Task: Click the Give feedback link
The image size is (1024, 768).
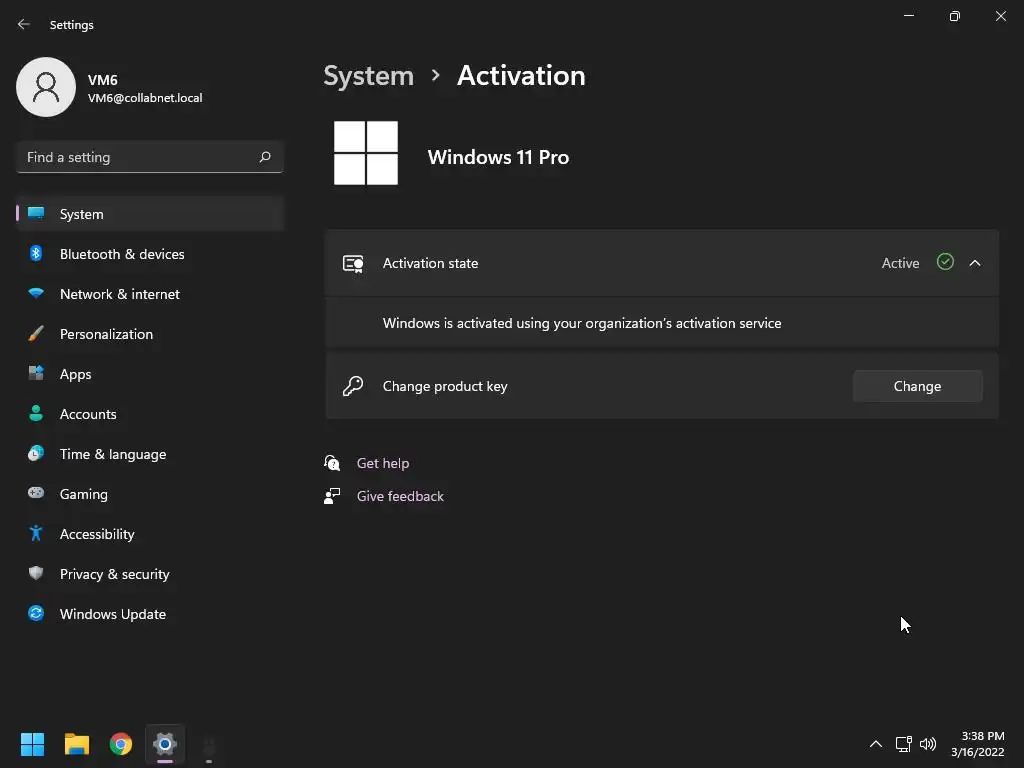Action: pyautogui.click(x=400, y=496)
